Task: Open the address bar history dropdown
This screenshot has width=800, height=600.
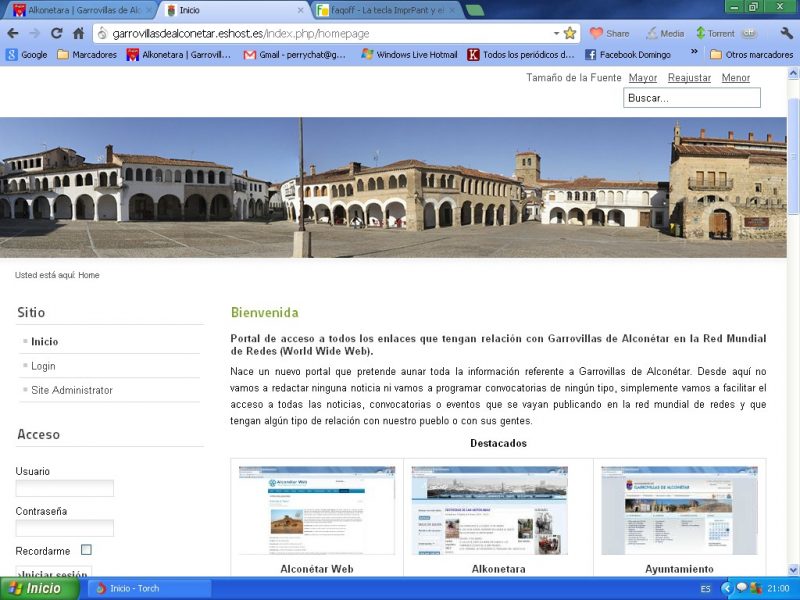Action: pos(558,33)
